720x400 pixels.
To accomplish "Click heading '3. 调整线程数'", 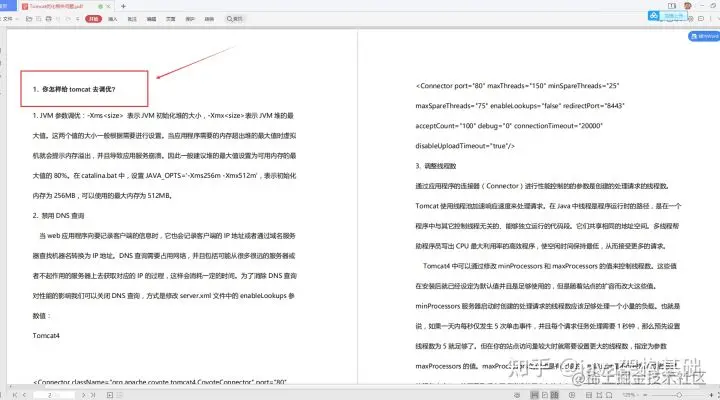I will 436,166.
